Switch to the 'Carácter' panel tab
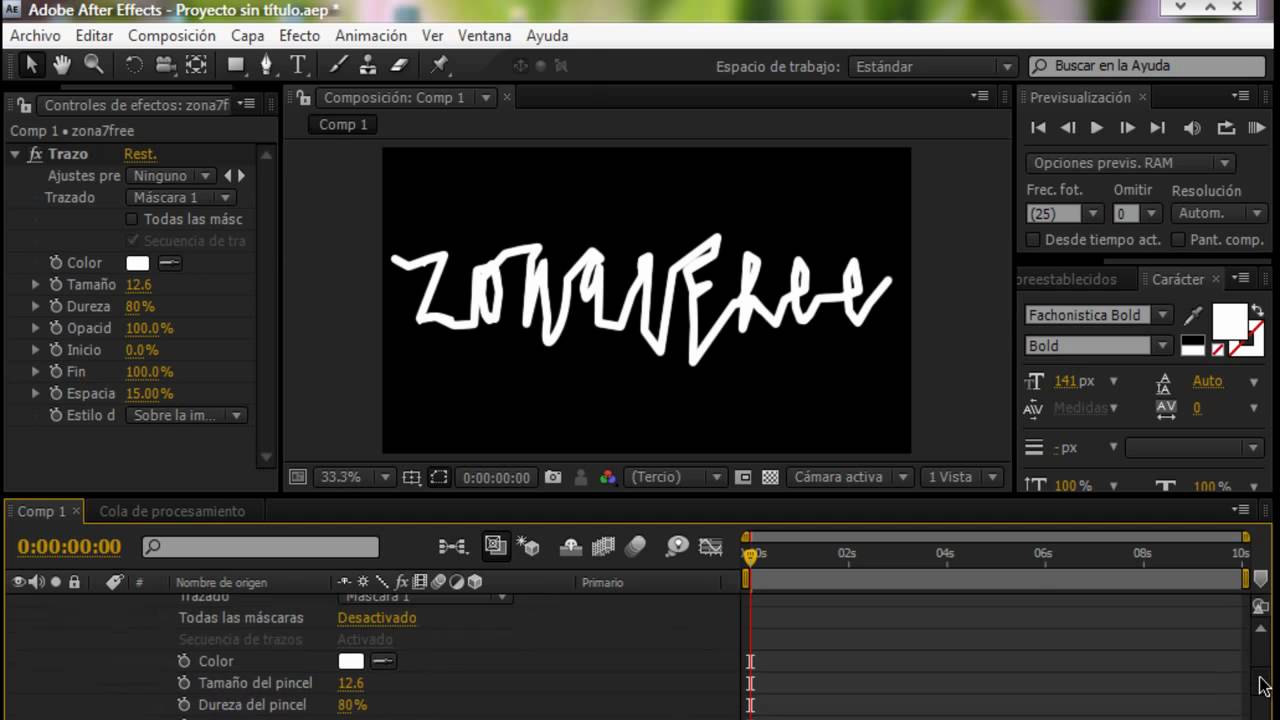This screenshot has width=1280, height=720. click(x=1177, y=279)
